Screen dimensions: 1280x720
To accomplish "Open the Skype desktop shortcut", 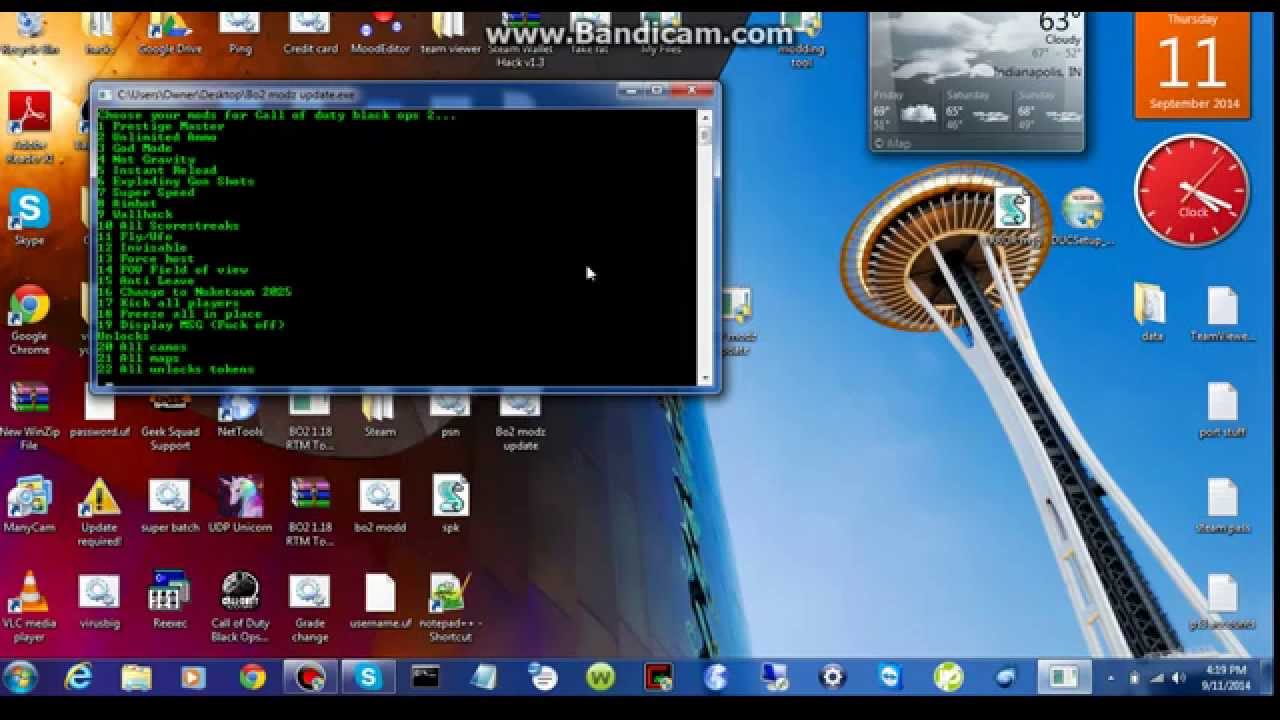I will coord(29,217).
